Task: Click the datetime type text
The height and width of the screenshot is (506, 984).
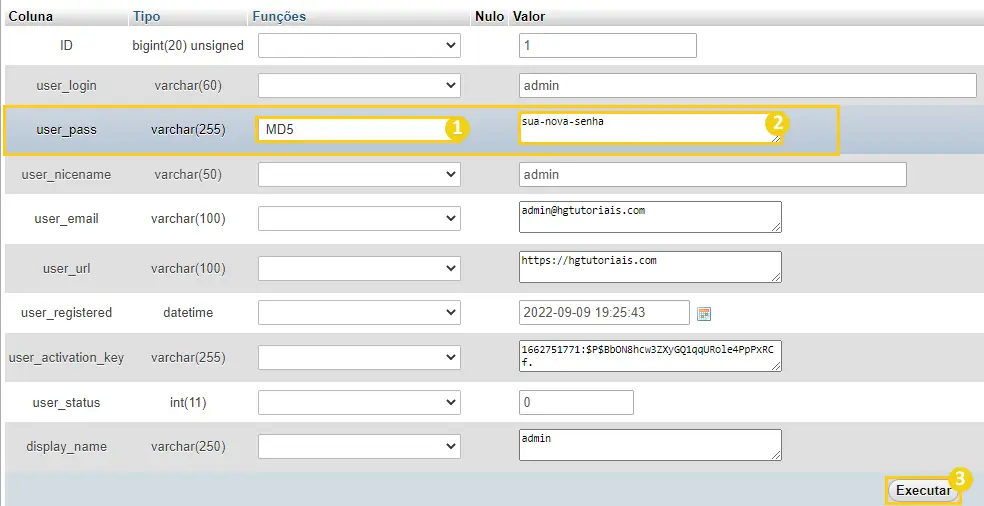Action: coord(188,313)
